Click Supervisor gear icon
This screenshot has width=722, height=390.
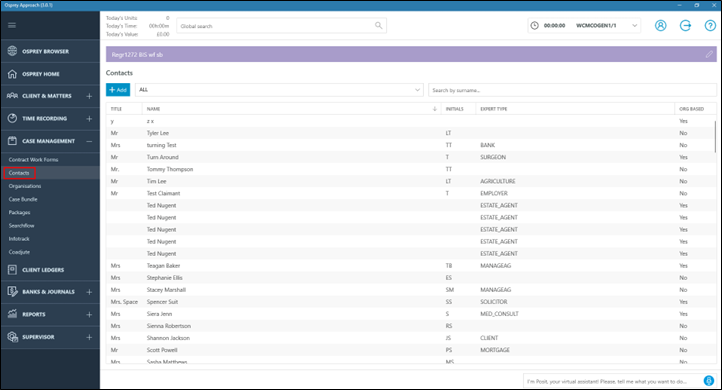point(12,337)
